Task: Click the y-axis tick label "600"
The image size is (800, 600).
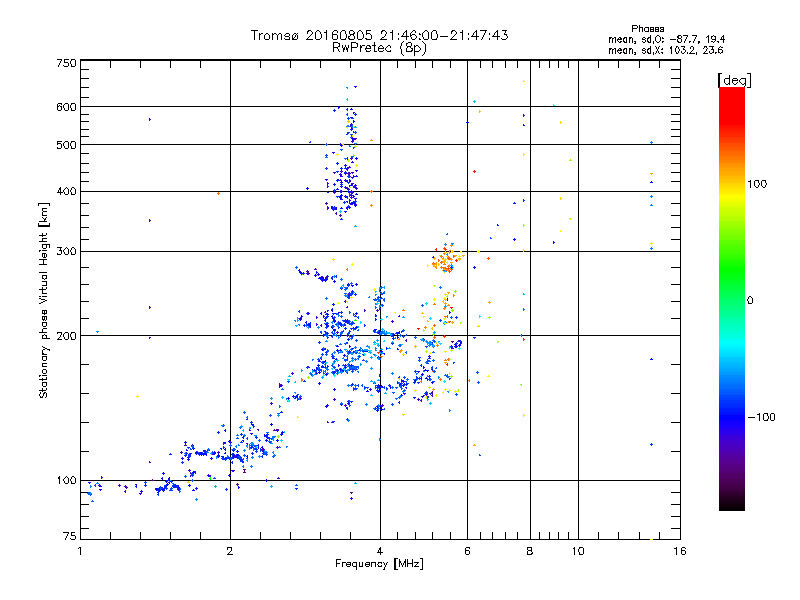Action: pyautogui.click(x=66, y=107)
